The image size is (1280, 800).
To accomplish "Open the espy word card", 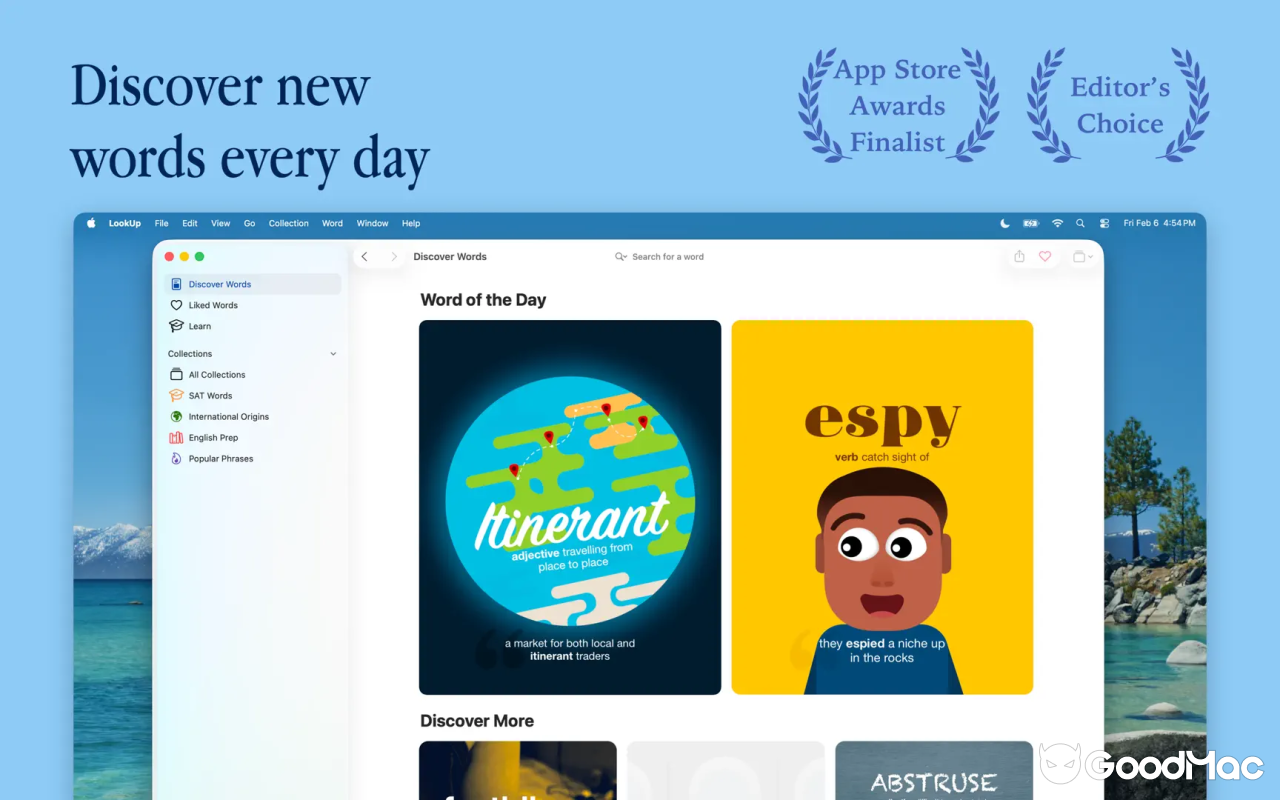I will pyautogui.click(x=882, y=507).
